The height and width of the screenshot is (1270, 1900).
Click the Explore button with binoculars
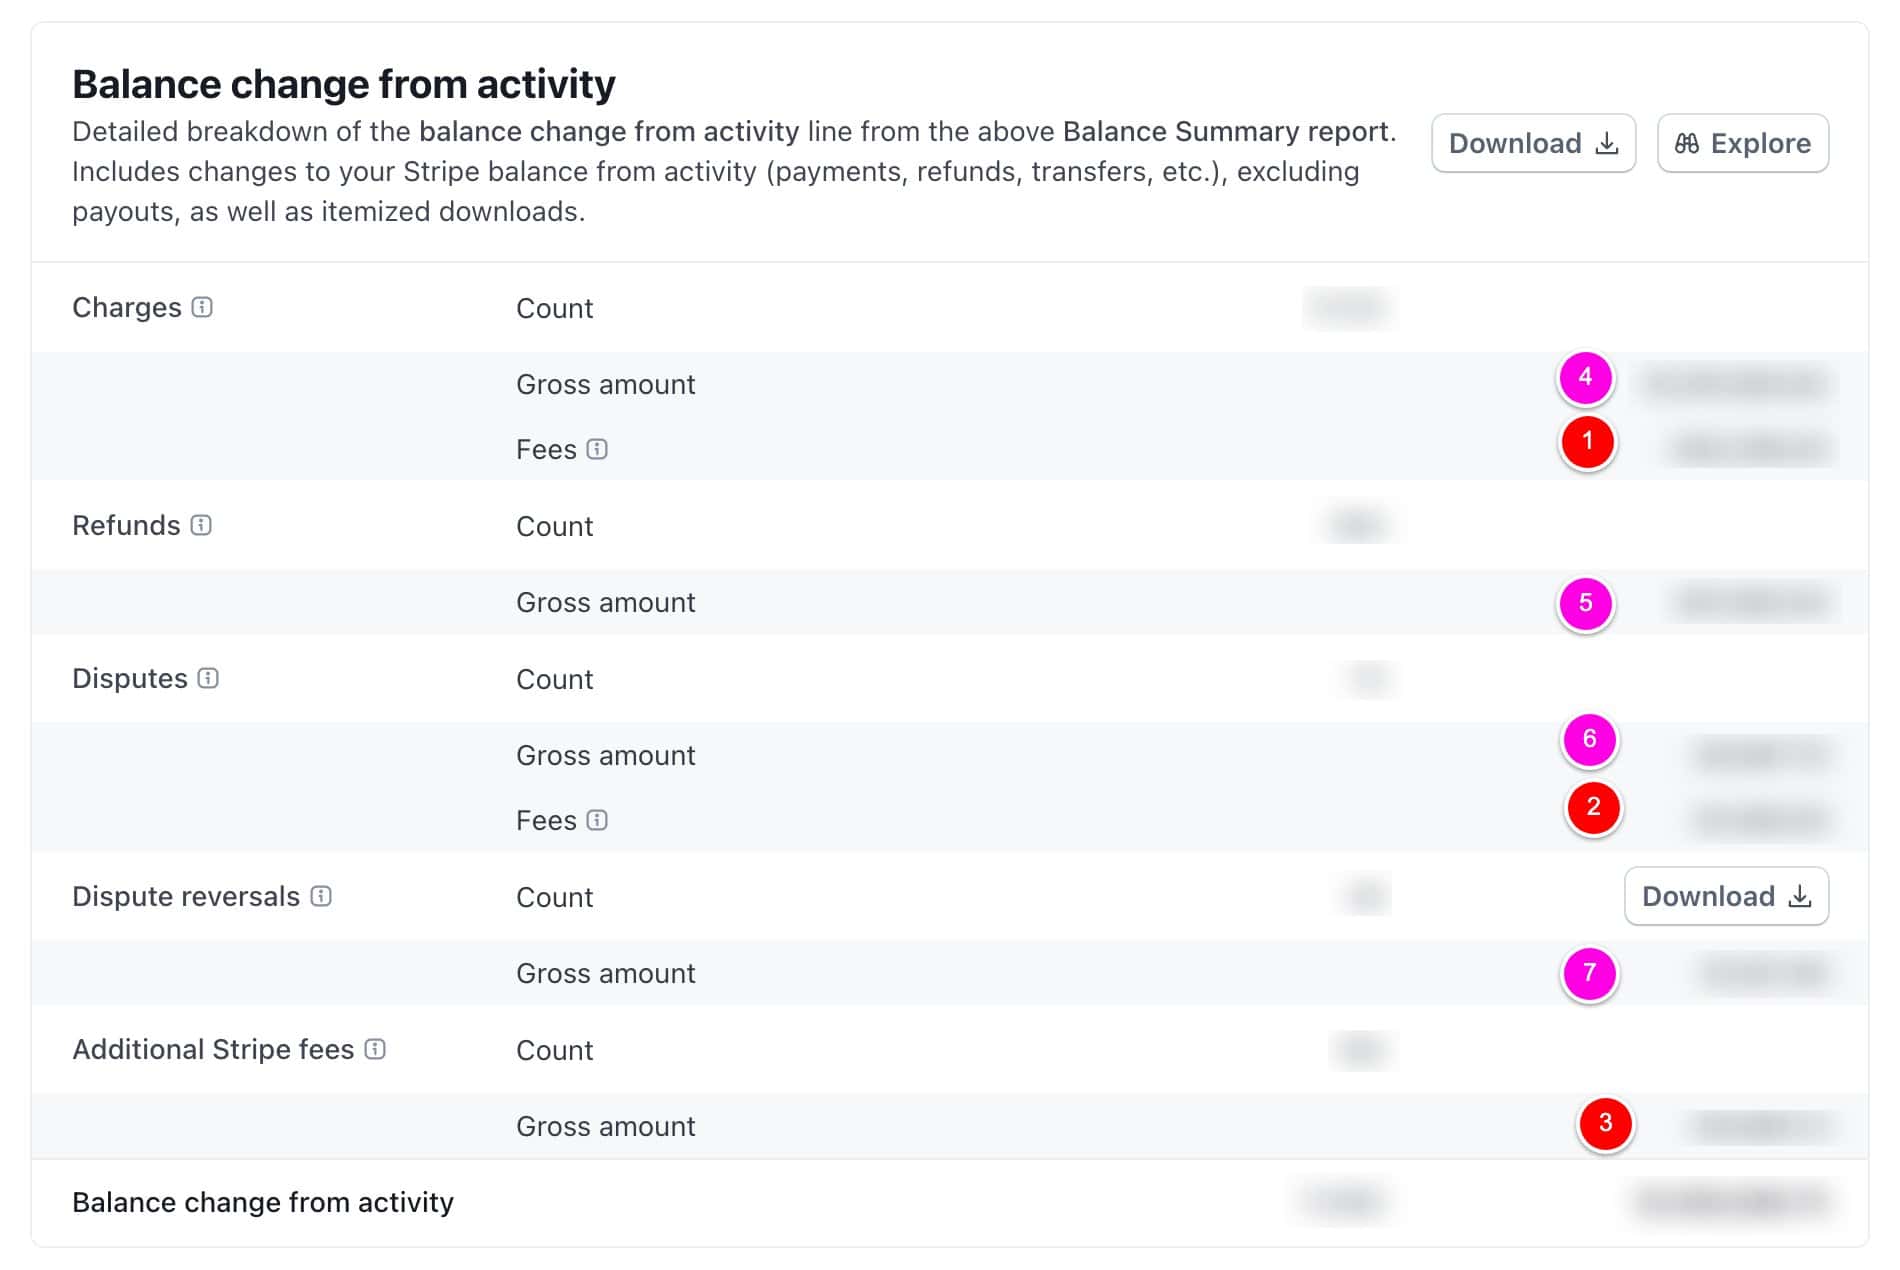click(x=1743, y=143)
